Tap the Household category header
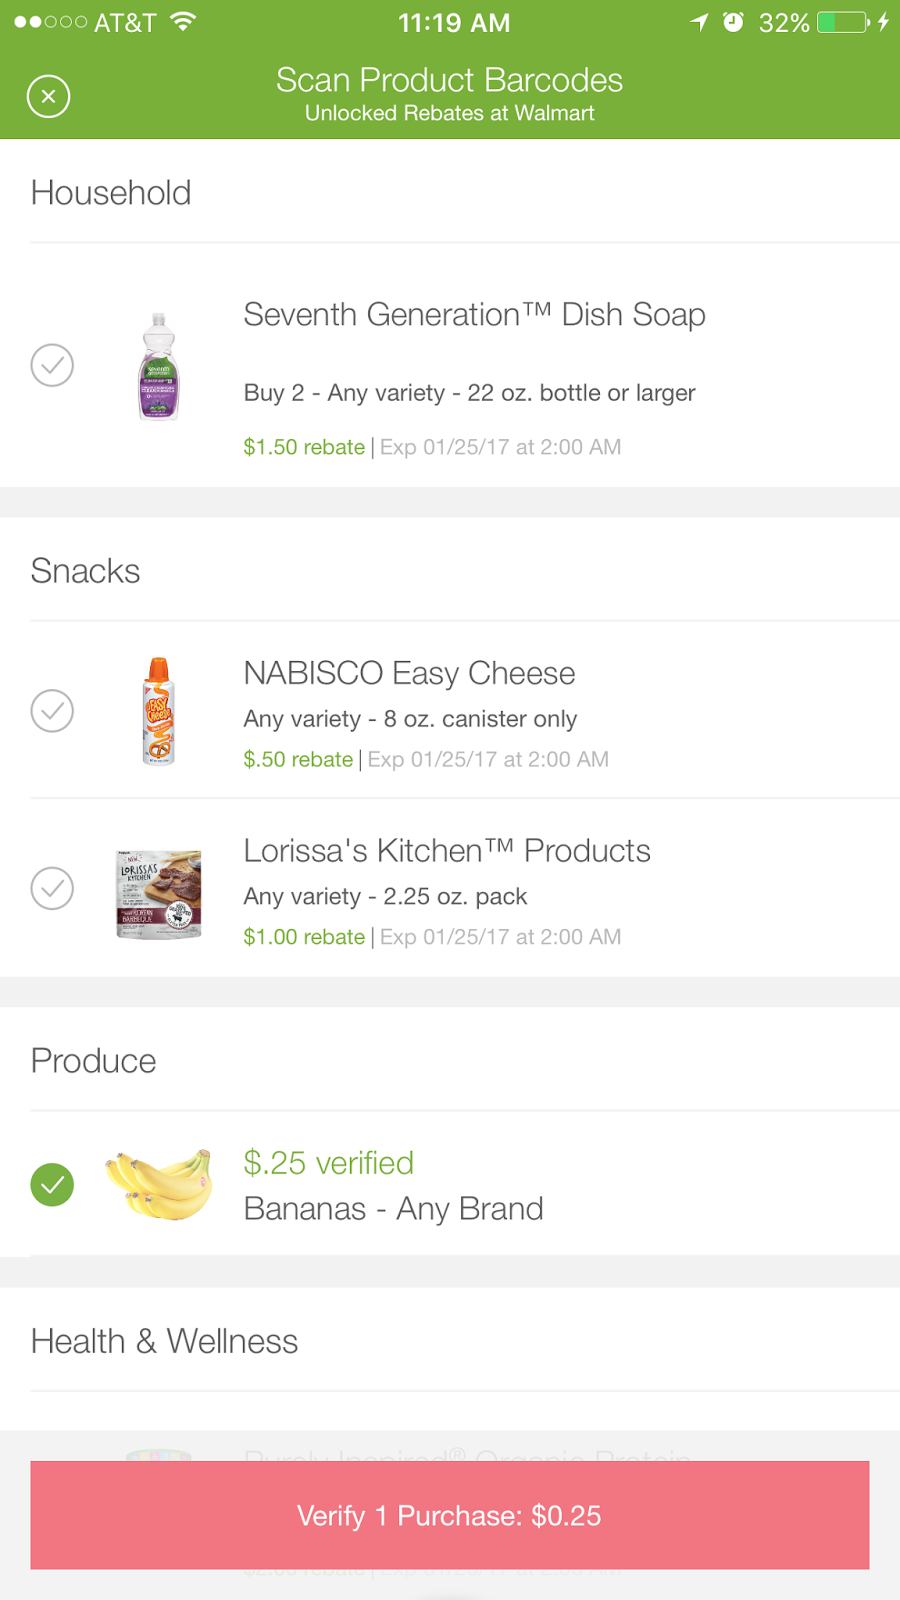900x1600 pixels. click(x=111, y=193)
